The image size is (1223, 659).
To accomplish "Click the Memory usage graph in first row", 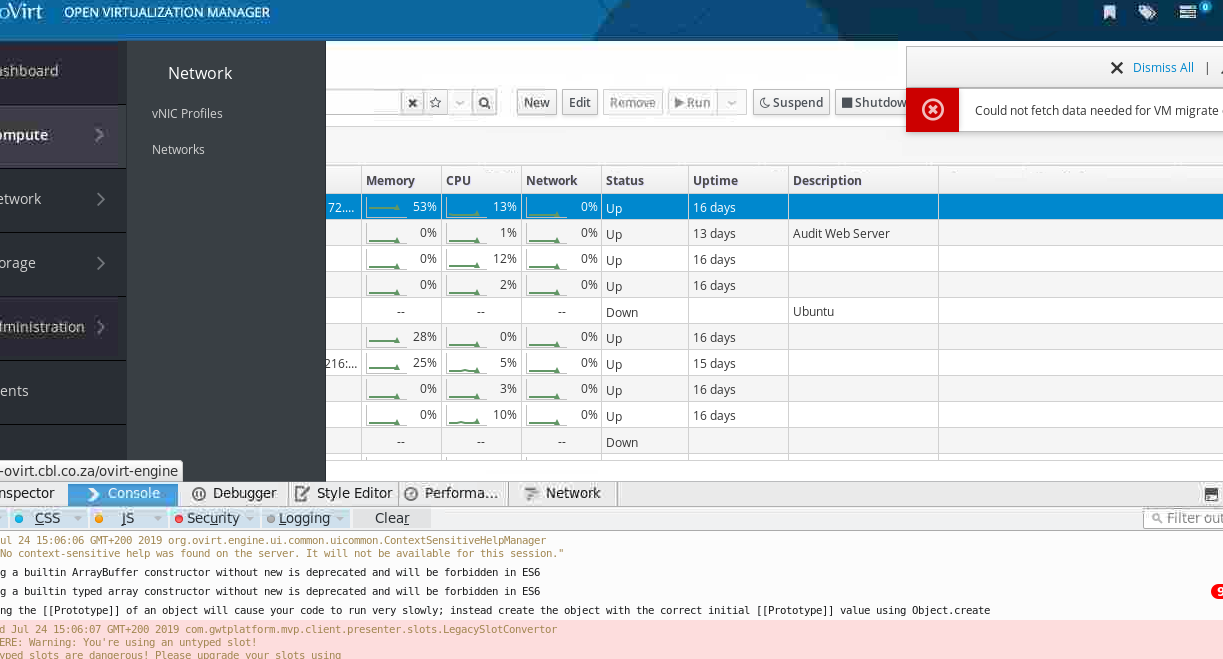I will tap(385, 207).
